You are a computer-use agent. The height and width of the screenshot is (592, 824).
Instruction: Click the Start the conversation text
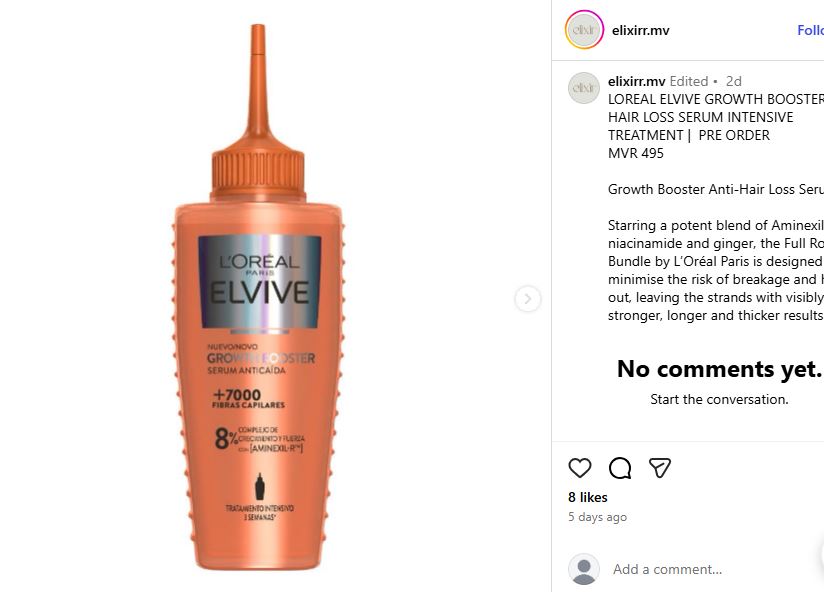(719, 399)
